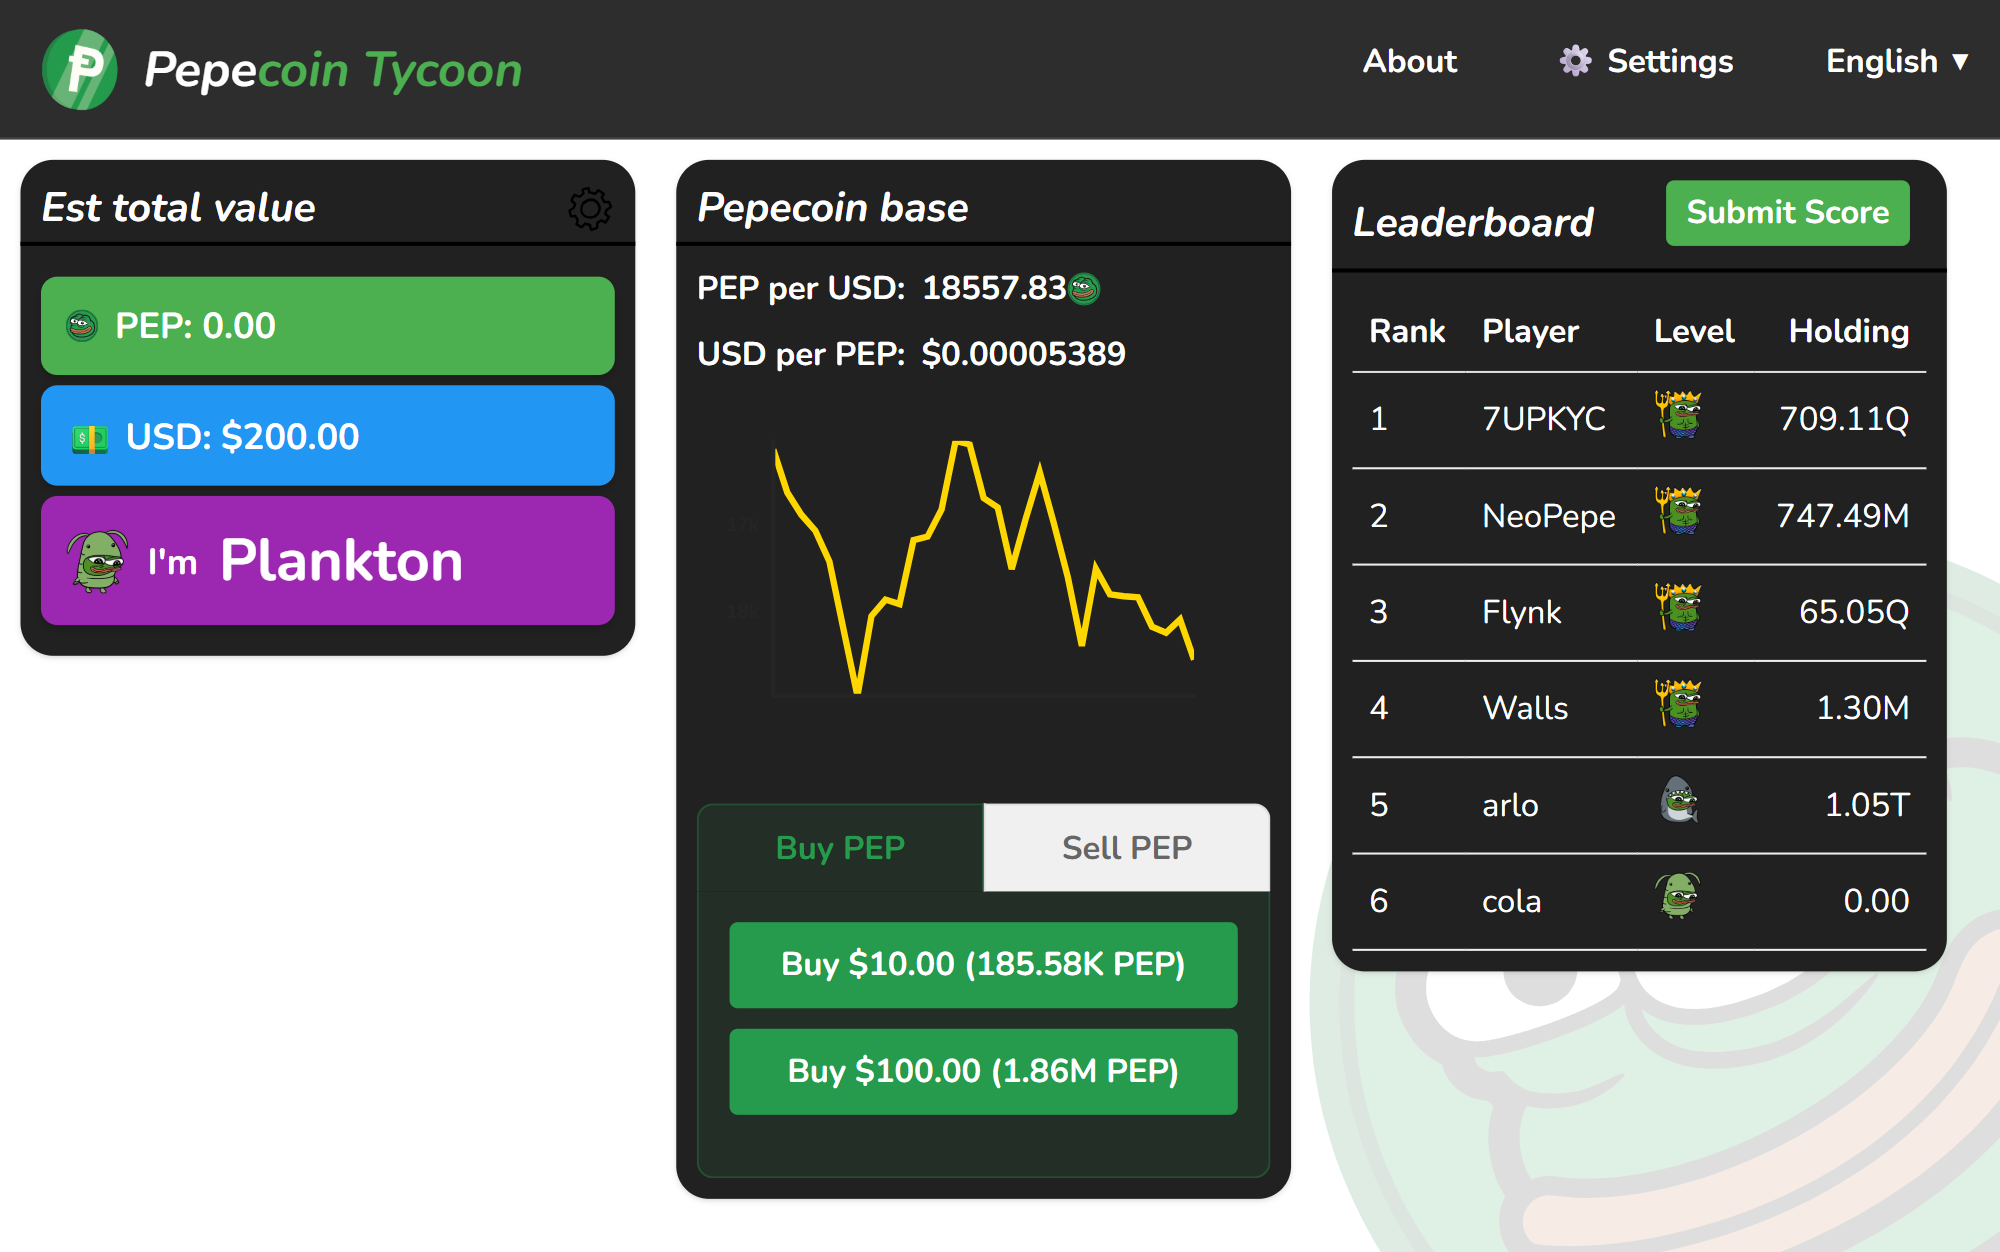This screenshot has width=2000, height=1252.
Task: Click Buy $10.00 (185.58K PEP) button
Action: [x=983, y=965]
